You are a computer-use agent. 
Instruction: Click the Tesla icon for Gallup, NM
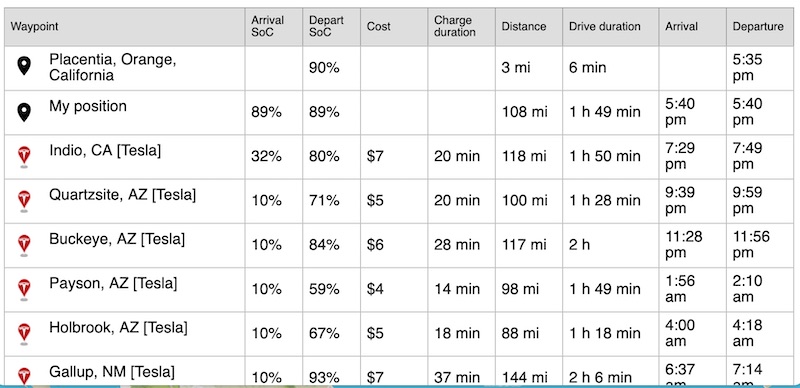point(24,376)
